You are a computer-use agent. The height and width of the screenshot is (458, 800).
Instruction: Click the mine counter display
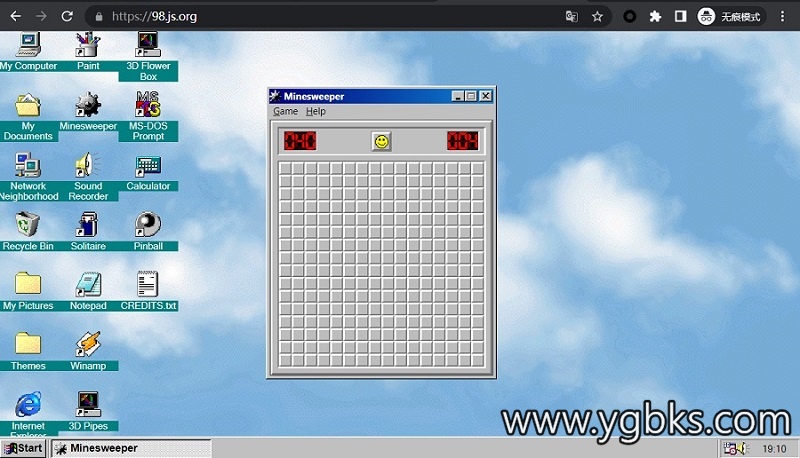pos(300,140)
